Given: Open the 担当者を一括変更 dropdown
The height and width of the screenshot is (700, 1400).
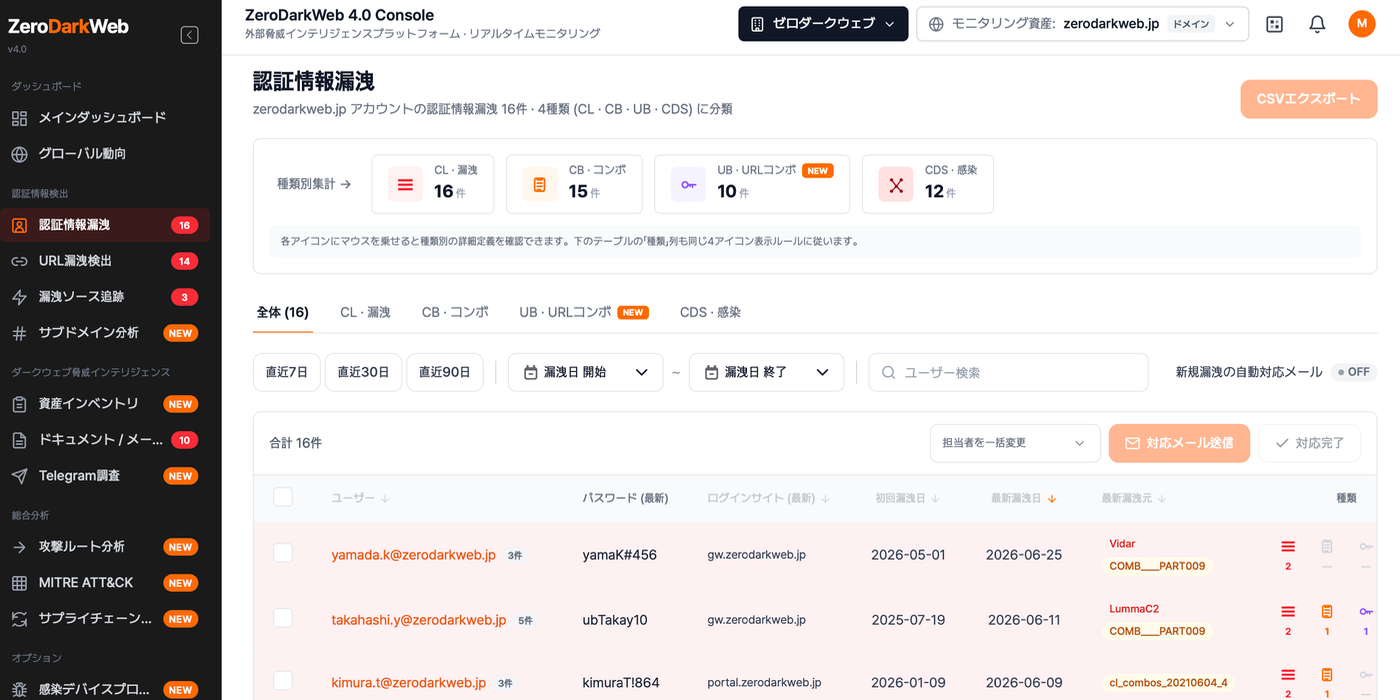Looking at the screenshot, I should click(1014, 443).
